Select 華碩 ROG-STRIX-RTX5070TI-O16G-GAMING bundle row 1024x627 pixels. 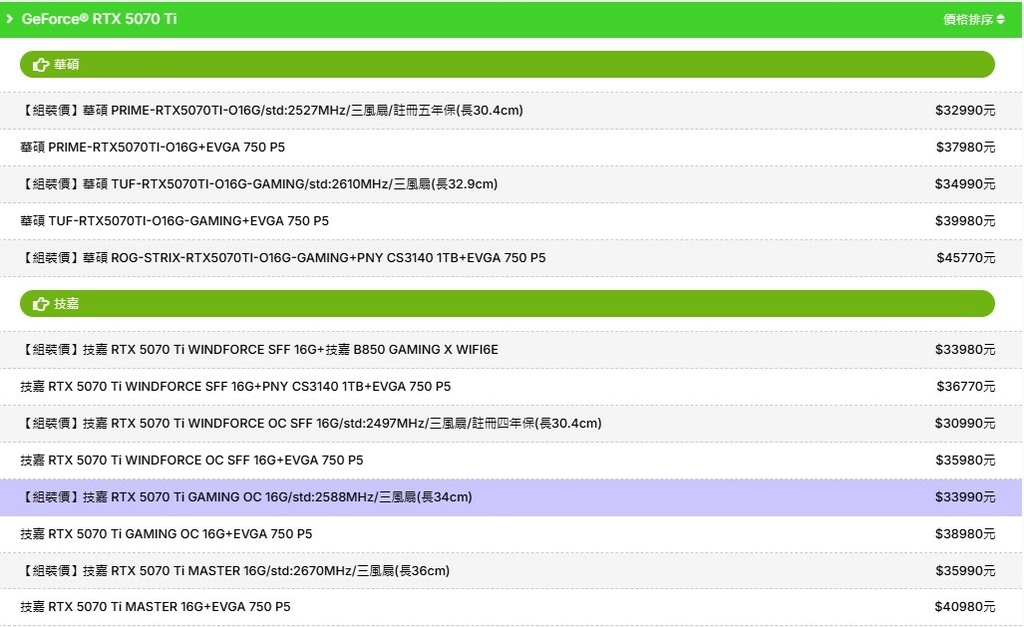point(511,258)
